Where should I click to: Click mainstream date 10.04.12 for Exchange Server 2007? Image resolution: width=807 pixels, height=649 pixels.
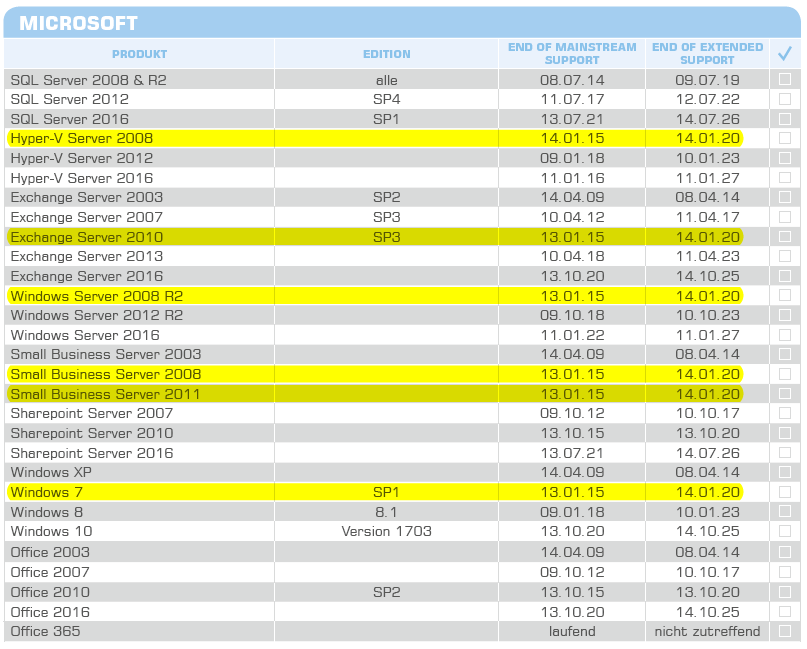572,217
